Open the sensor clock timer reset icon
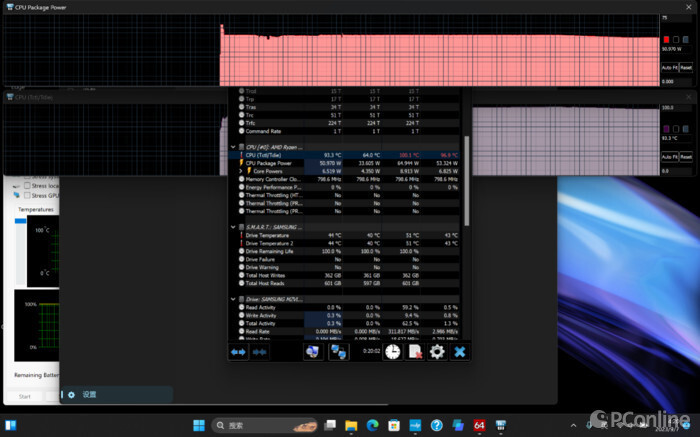This screenshot has height=437, width=700. coord(392,352)
